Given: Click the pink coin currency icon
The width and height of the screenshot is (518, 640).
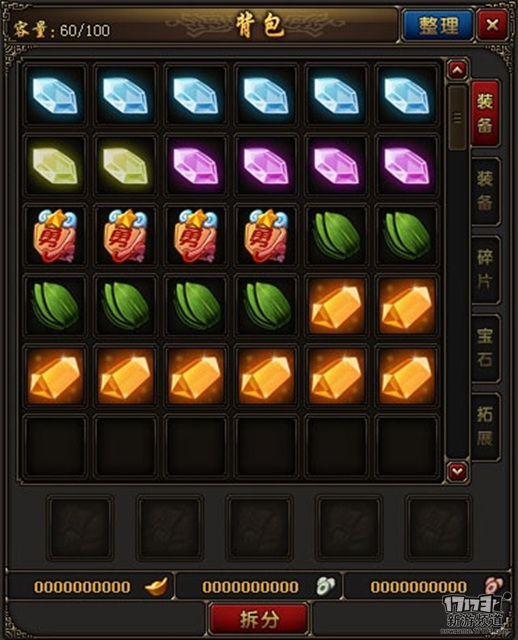Looking at the screenshot, I should pyautogui.click(x=493, y=586).
